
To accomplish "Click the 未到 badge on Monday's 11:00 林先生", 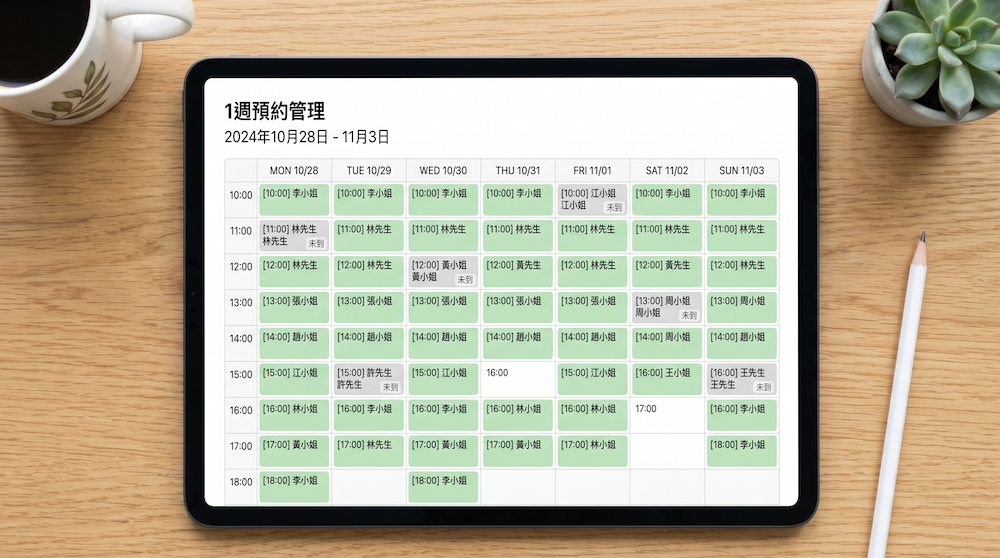I will tap(316, 243).
